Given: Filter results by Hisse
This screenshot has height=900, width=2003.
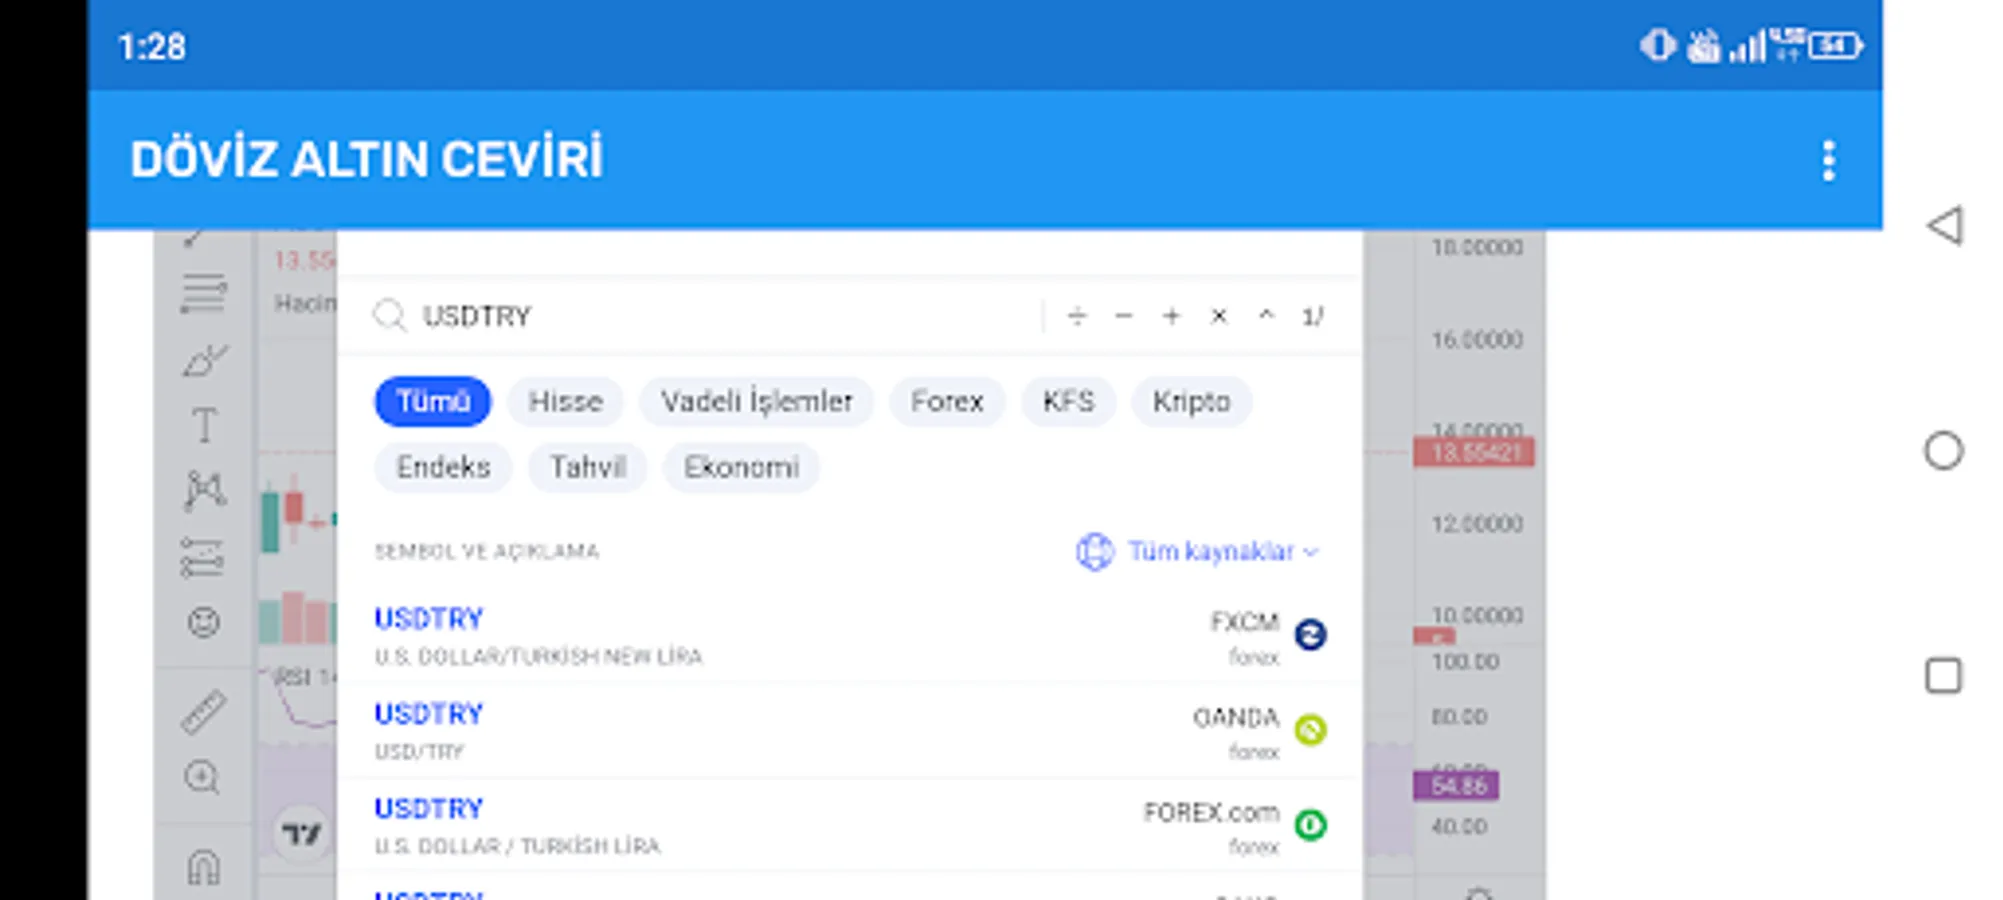Looking at the screenshot, I should (x=565, y=402).
